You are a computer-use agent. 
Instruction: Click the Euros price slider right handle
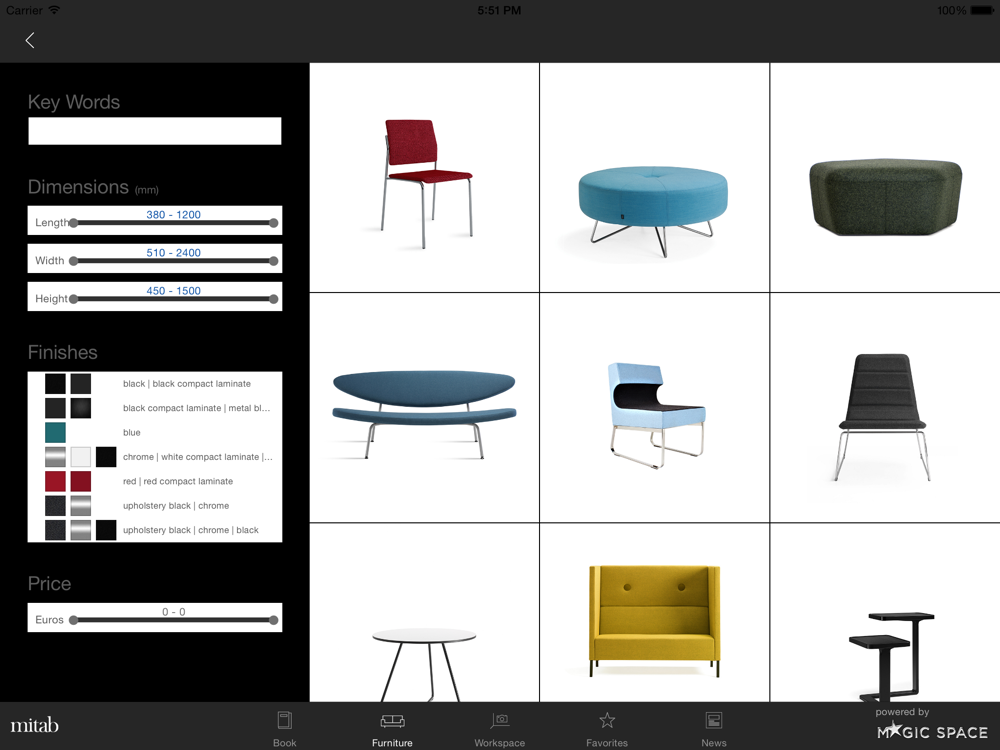[x=274, y=620]
